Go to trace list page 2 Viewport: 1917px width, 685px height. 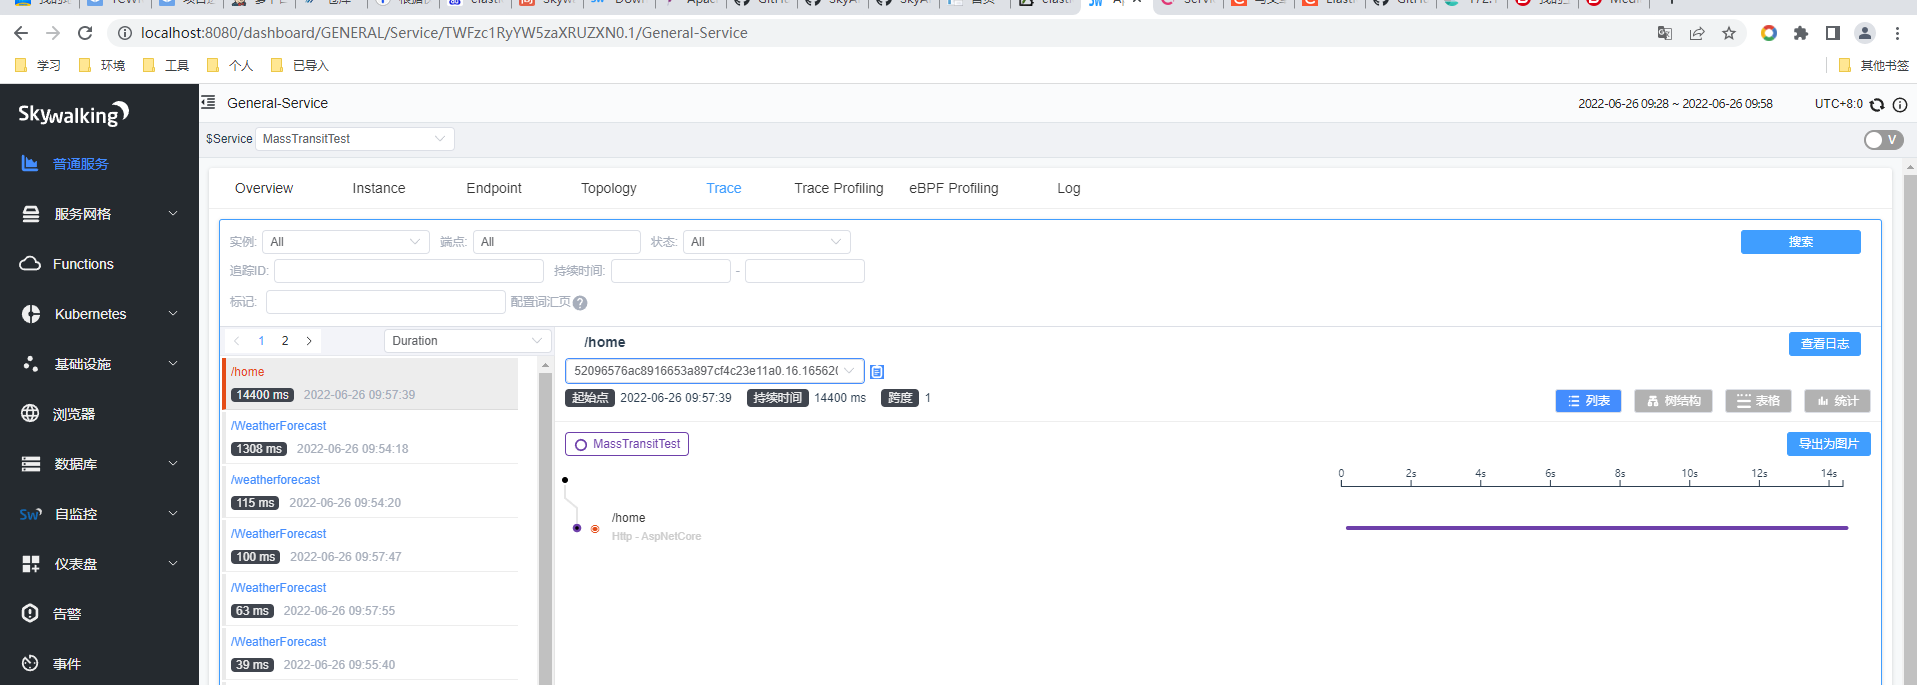pos(285,341)
